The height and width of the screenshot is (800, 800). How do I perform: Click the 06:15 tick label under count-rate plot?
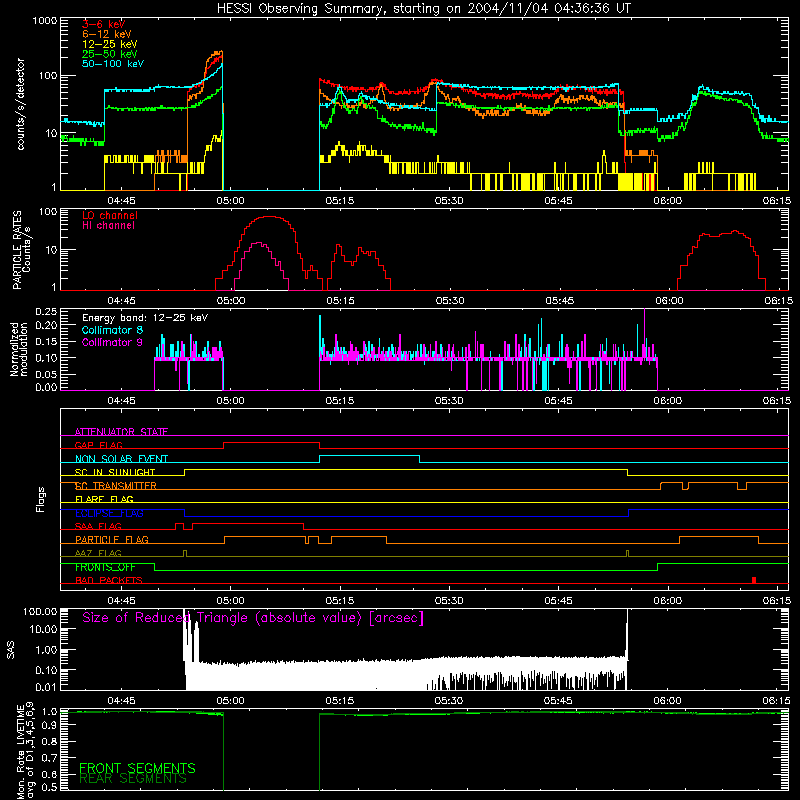click(x=777, y=201)
